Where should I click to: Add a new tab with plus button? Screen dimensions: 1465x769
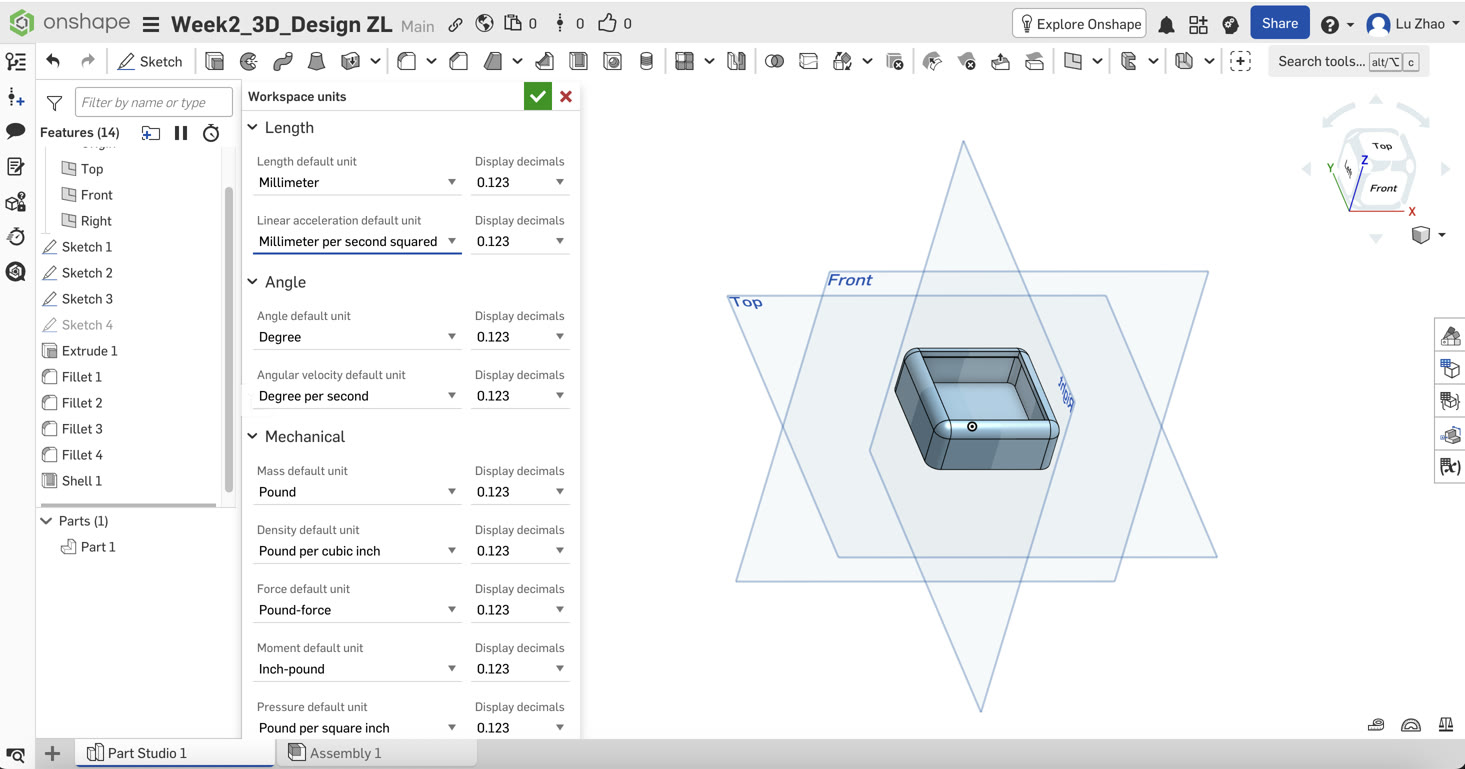coord(52,753)
